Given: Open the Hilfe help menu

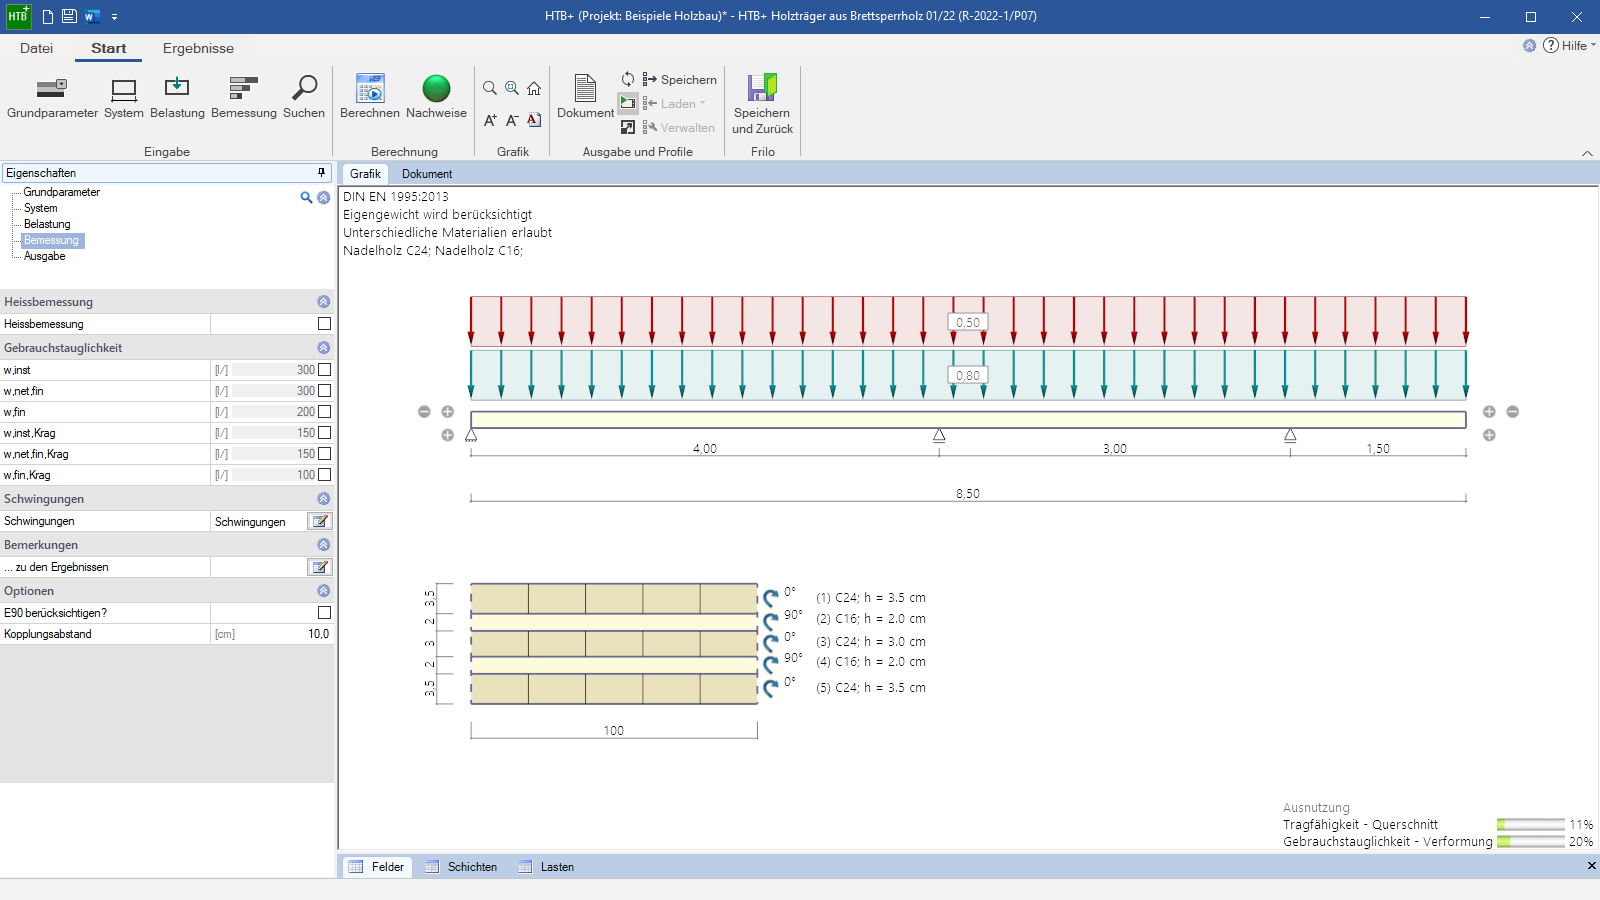Looking at the screenshot, I should pos(1570,46).
